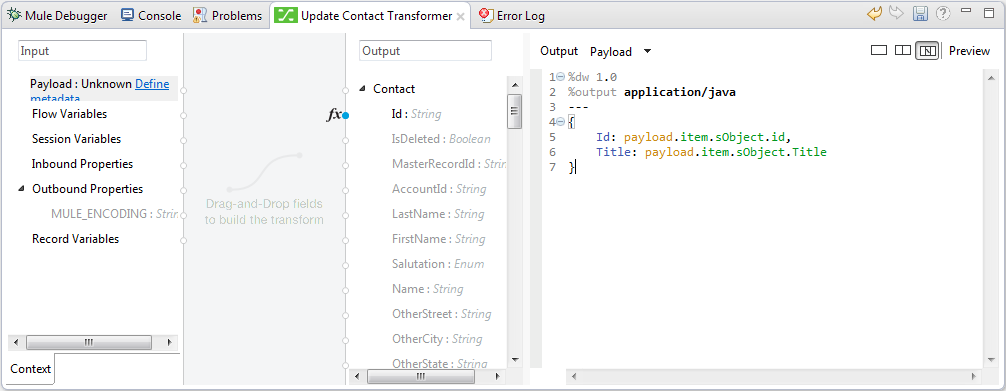Viewport: 1006px width, 391px height.
Task: Collapse the Outbound Properties node
Action: [21, 189]
